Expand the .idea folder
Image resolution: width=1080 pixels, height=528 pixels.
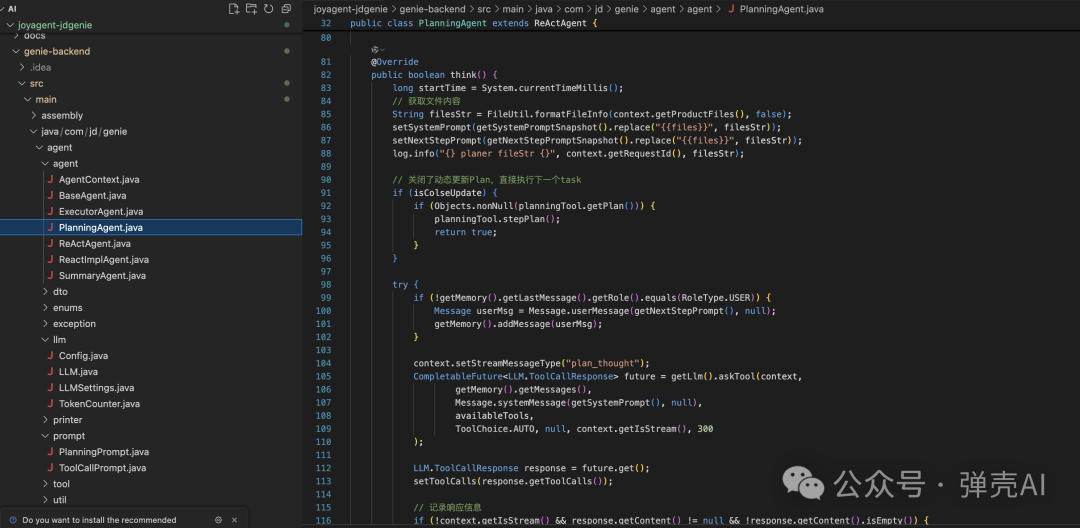point(22,67)
